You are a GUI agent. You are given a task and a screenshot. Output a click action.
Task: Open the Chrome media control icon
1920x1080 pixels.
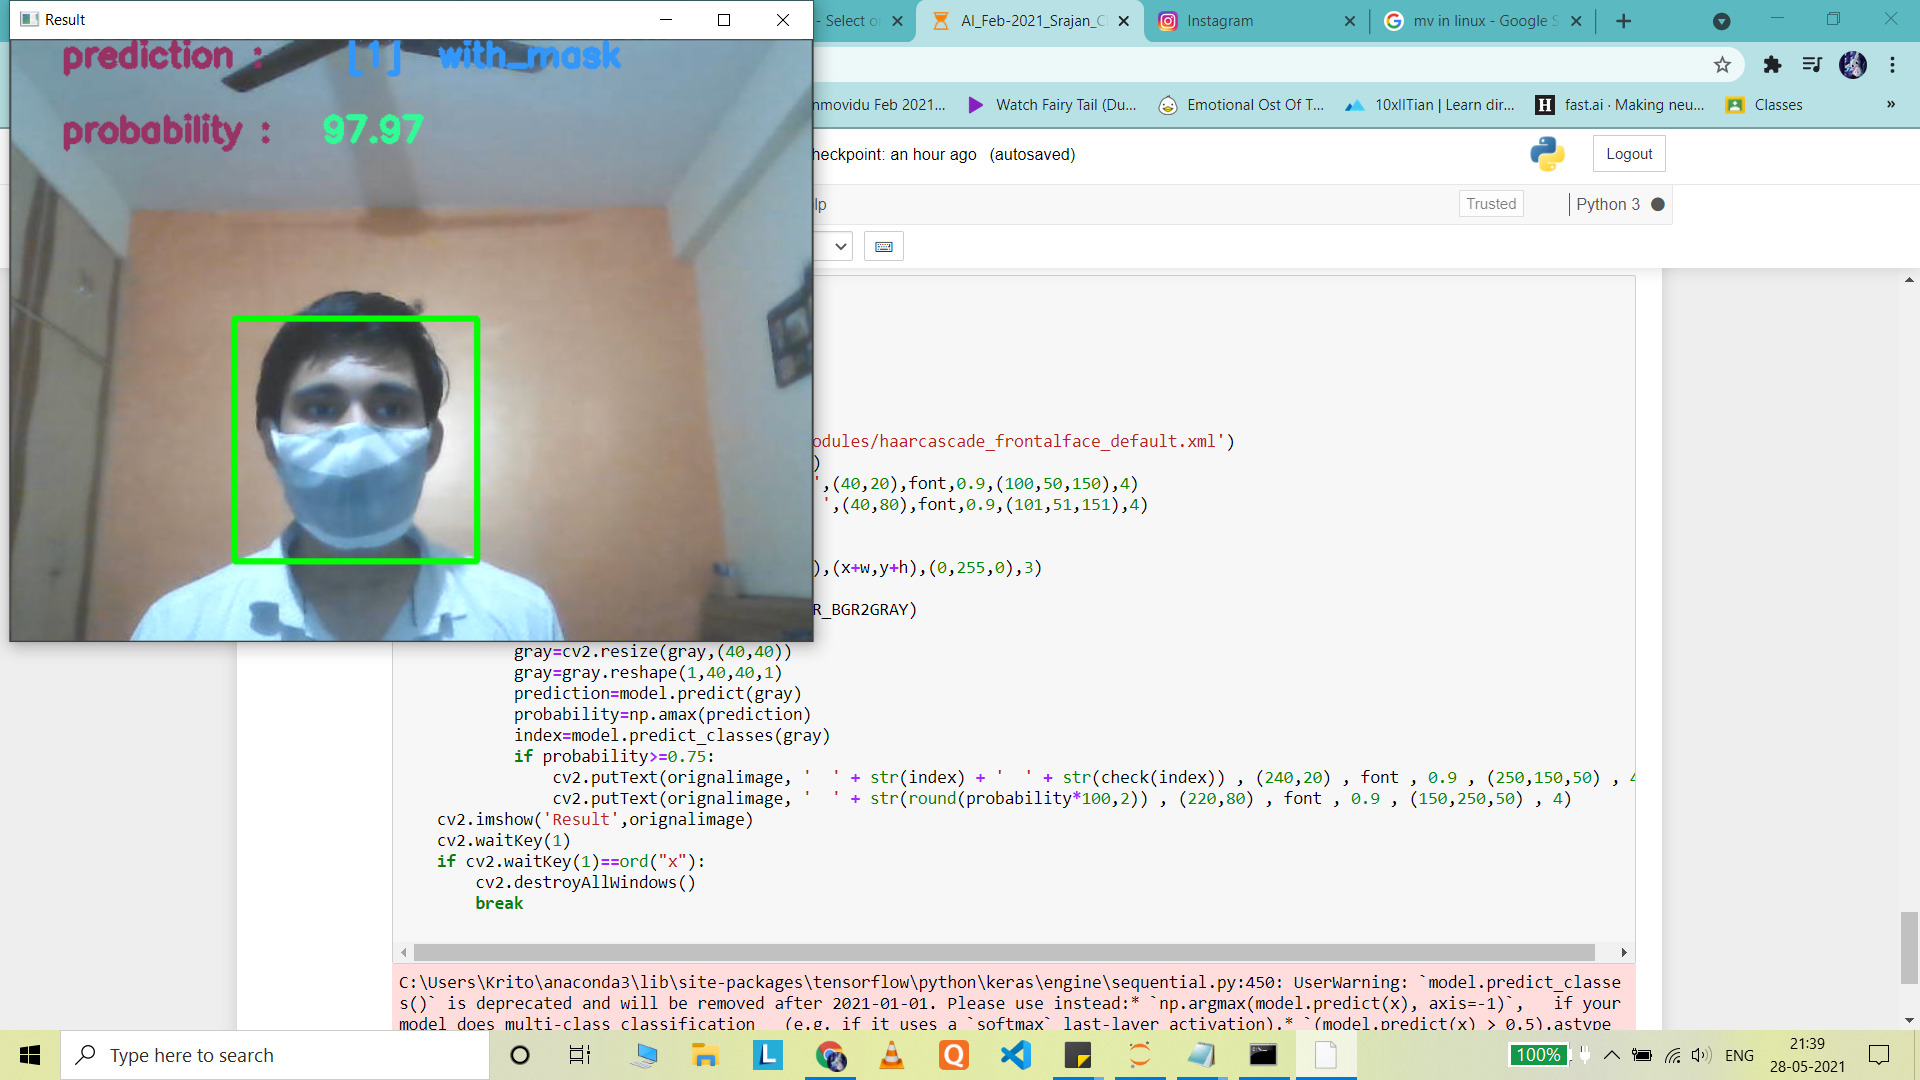pos(1812,65)
